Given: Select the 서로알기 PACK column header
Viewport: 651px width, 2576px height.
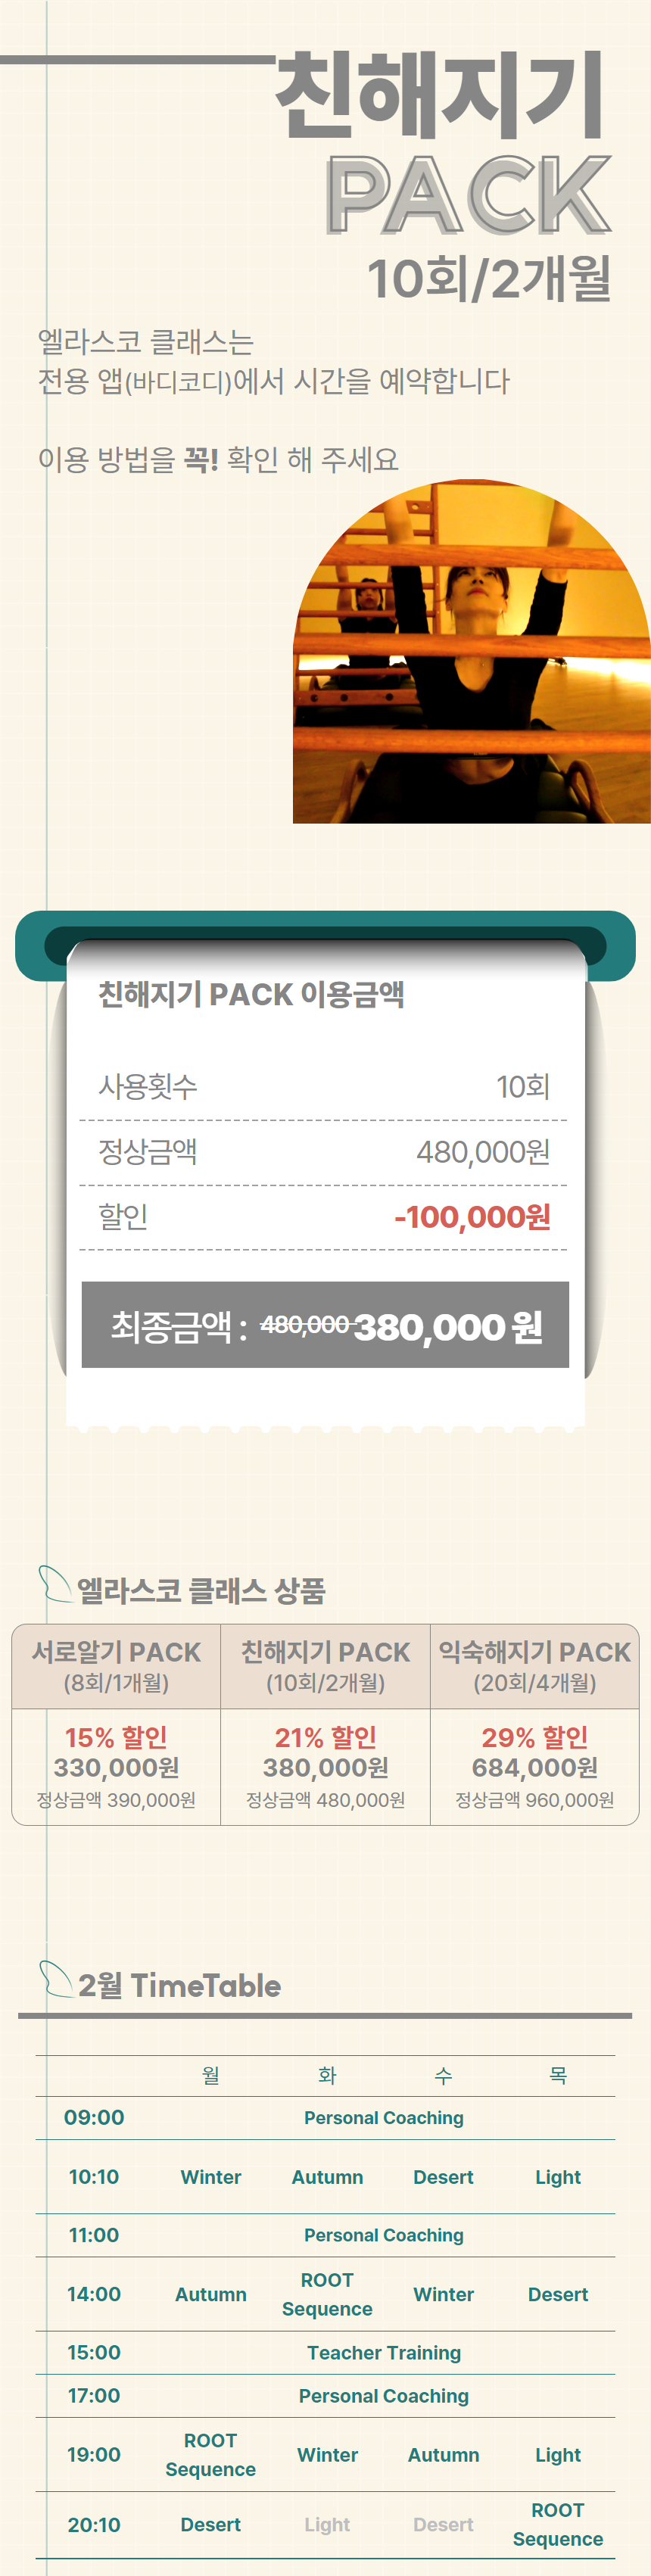Looking at the screenshot, I should [x=116, y=1666].
